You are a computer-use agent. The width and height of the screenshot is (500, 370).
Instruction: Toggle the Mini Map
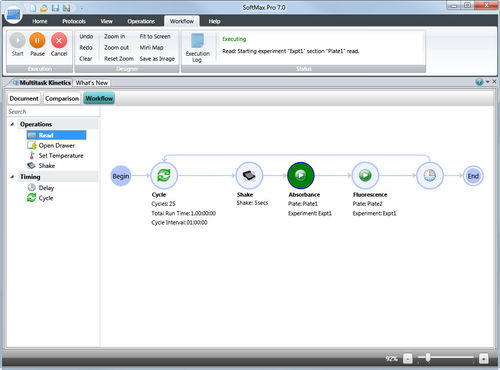[x=151, y=48]
